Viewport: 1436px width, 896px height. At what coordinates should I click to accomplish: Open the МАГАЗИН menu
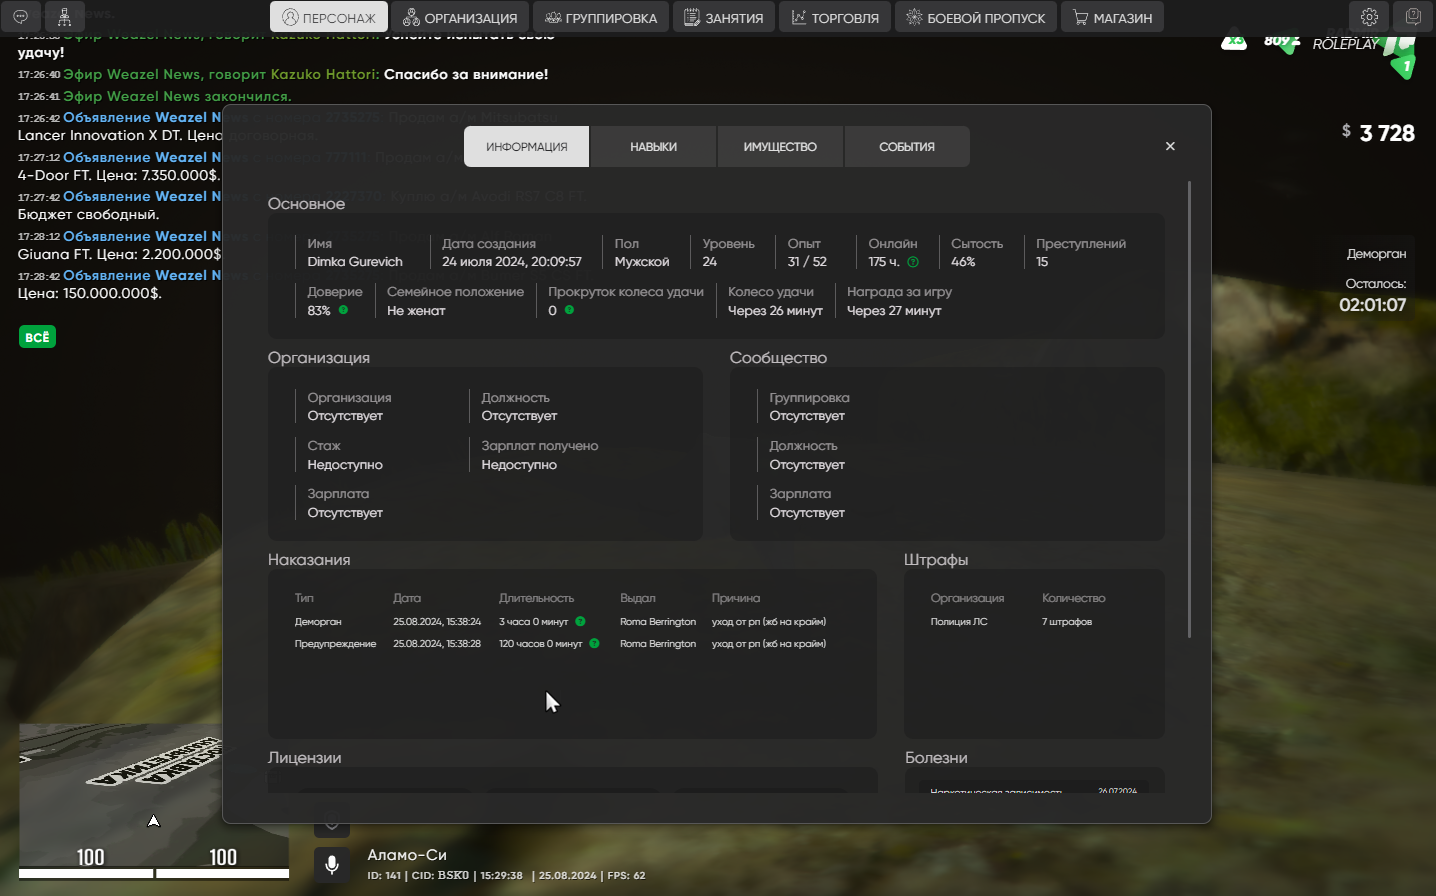click(1112, 17)
